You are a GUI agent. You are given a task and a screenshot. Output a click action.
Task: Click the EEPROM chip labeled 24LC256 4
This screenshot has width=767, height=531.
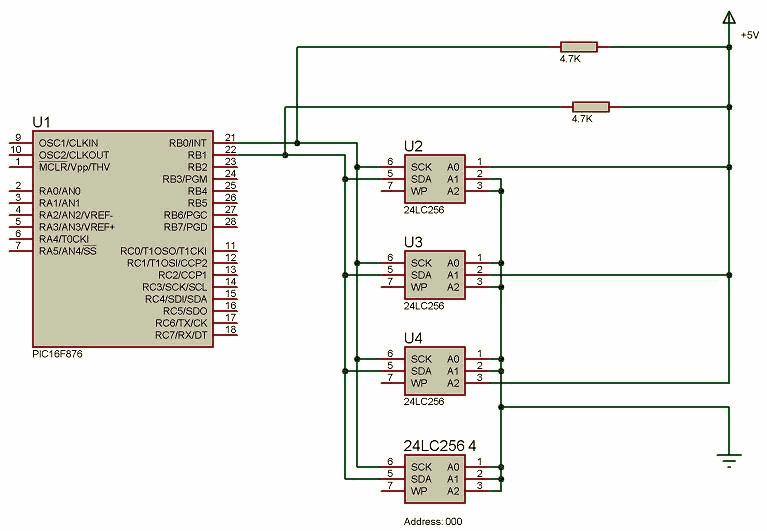[434, 479]
